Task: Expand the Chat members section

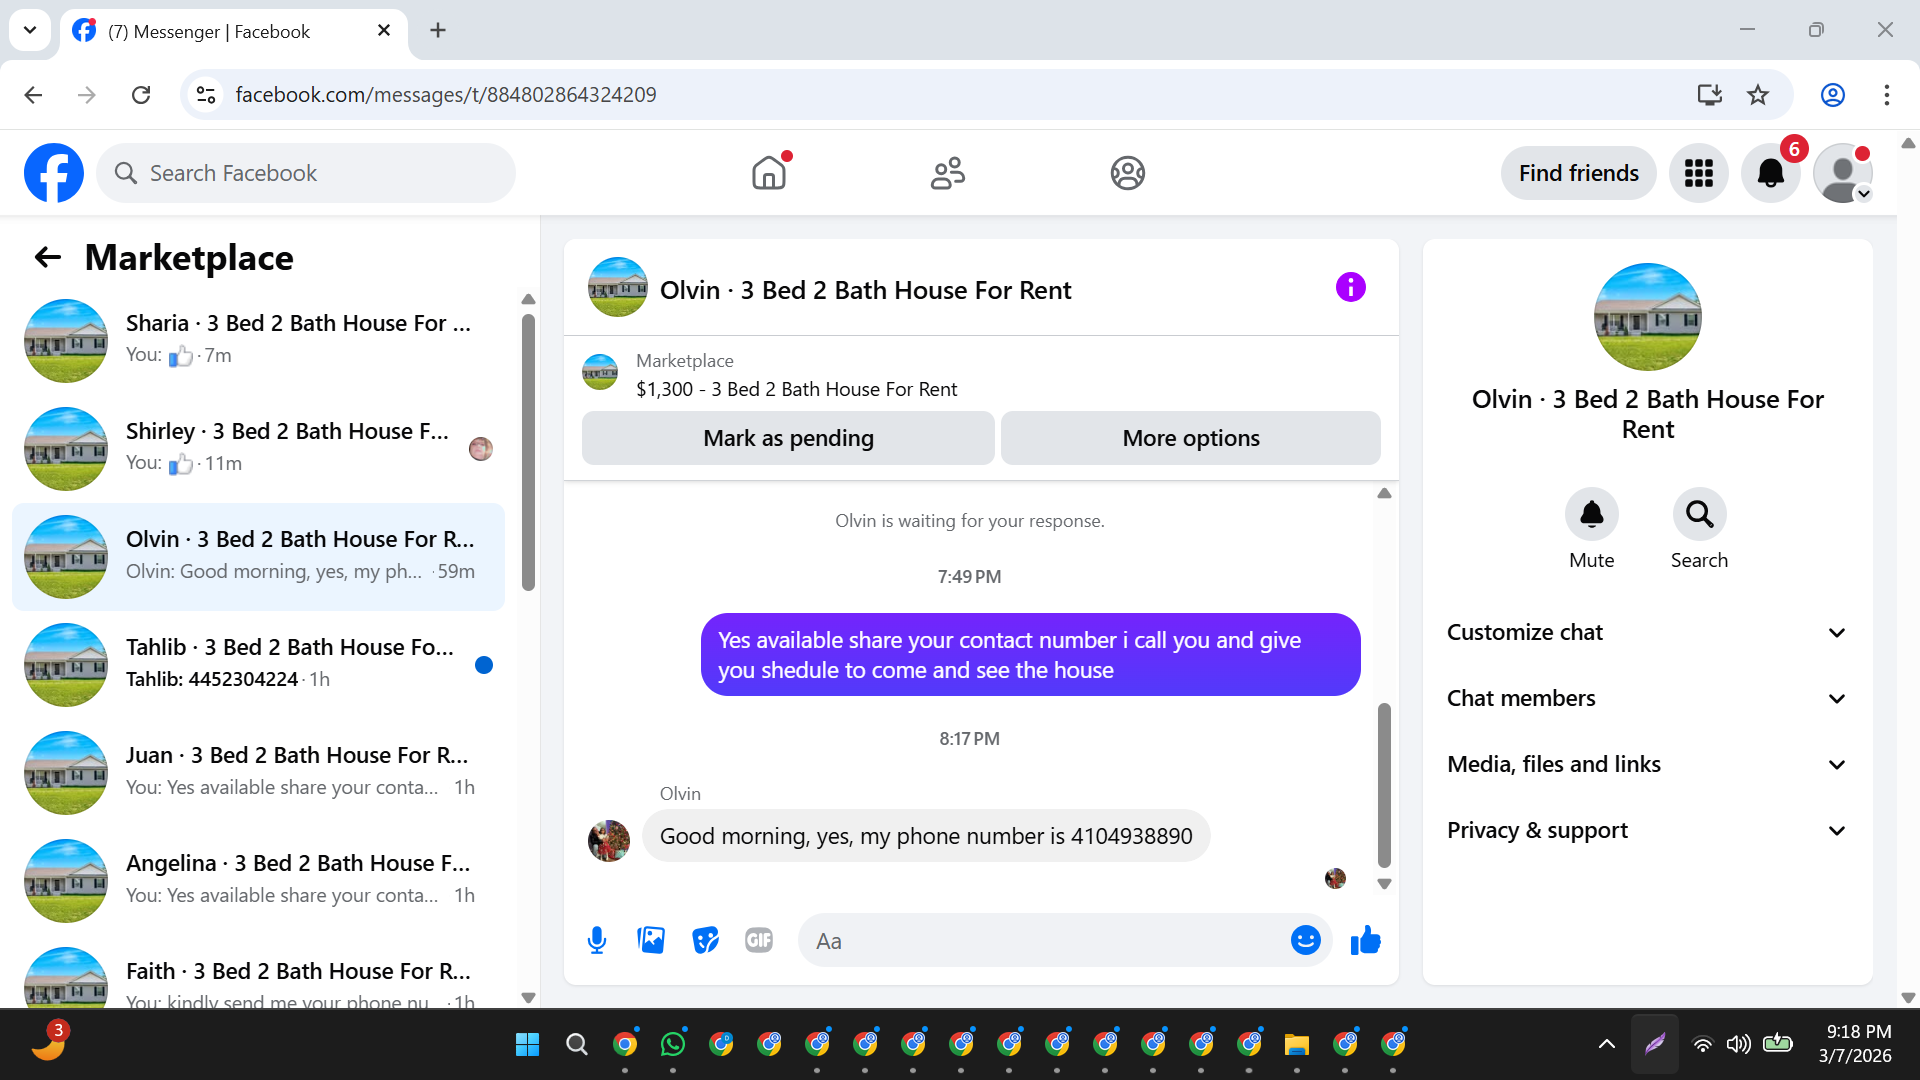Action: (x=1647, y=698)
